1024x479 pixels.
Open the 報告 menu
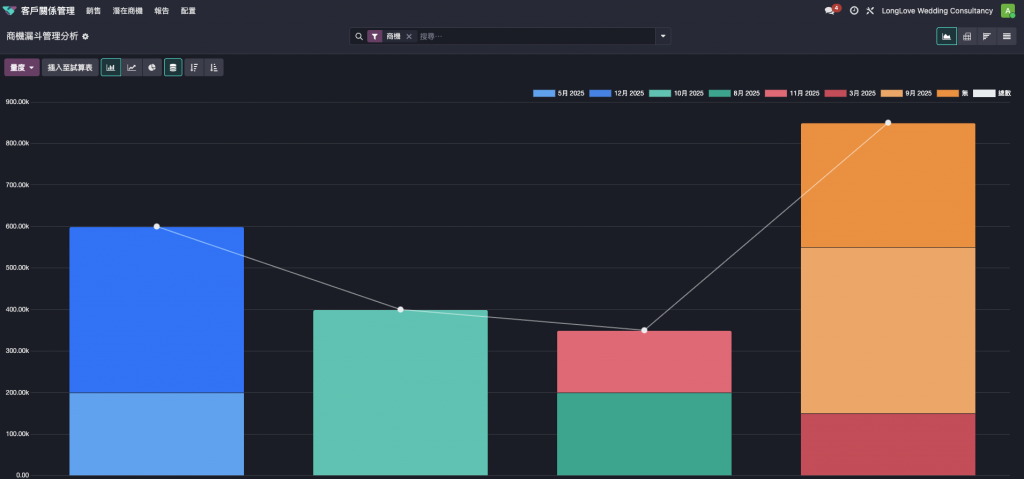tap(161, 11)
